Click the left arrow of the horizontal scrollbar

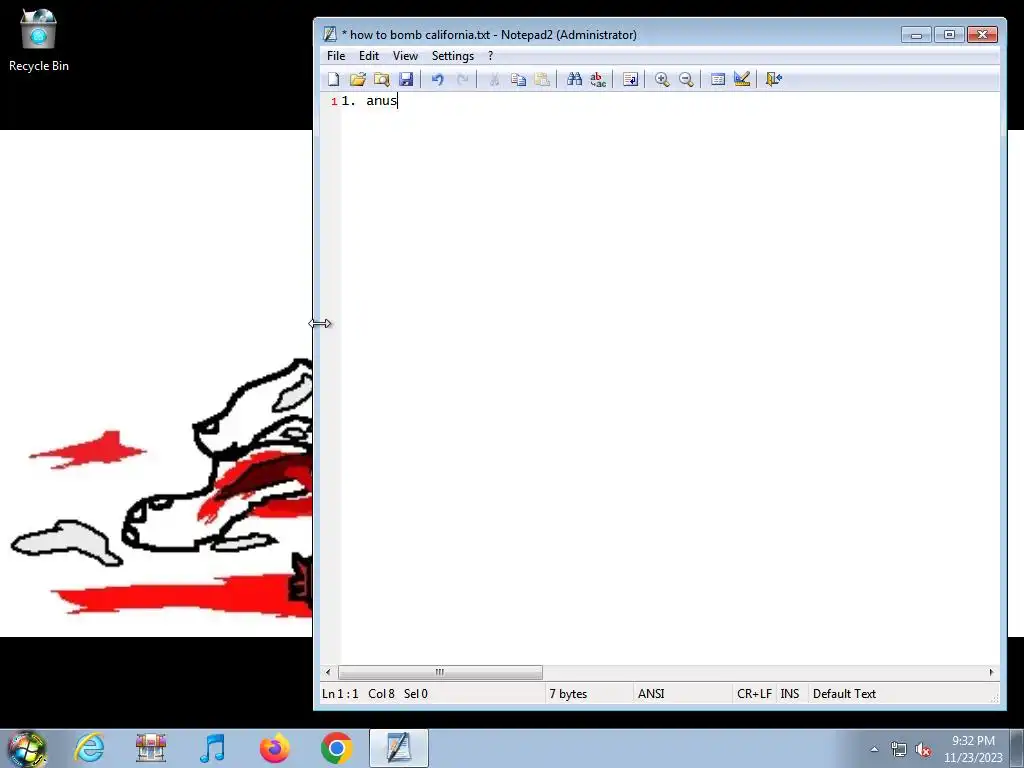click(328, 672)
